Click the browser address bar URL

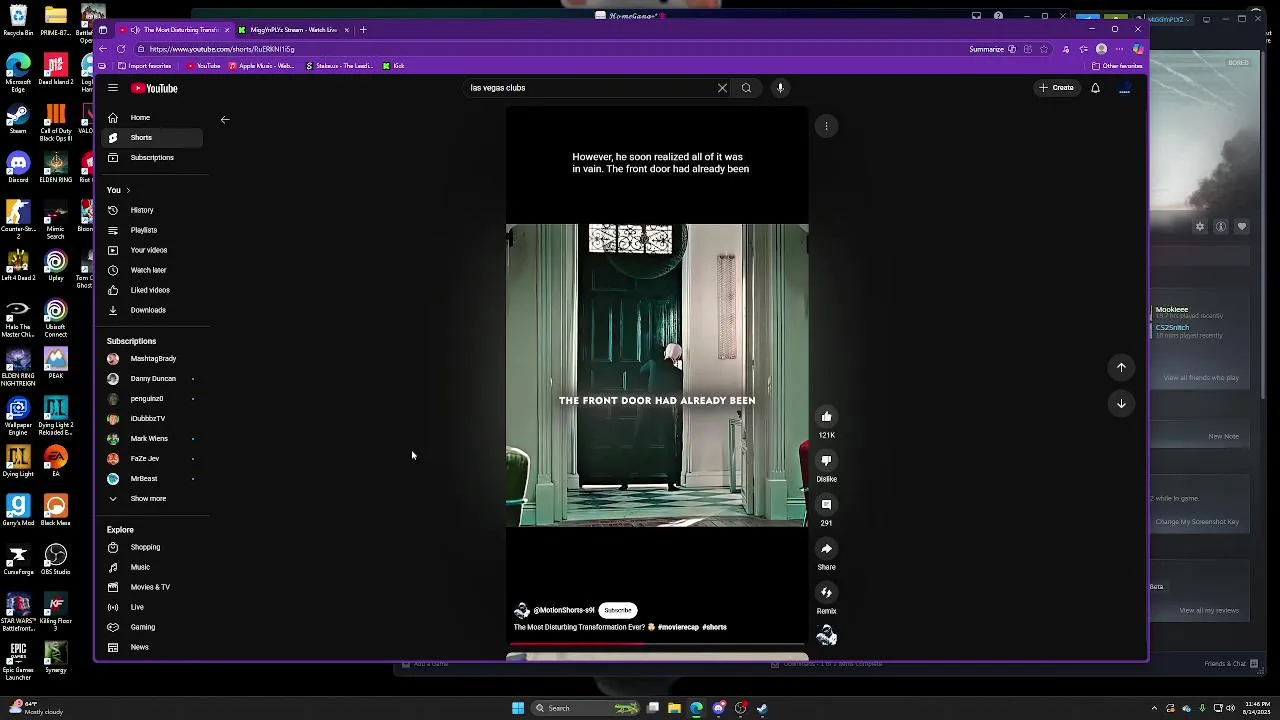[222, 49]
